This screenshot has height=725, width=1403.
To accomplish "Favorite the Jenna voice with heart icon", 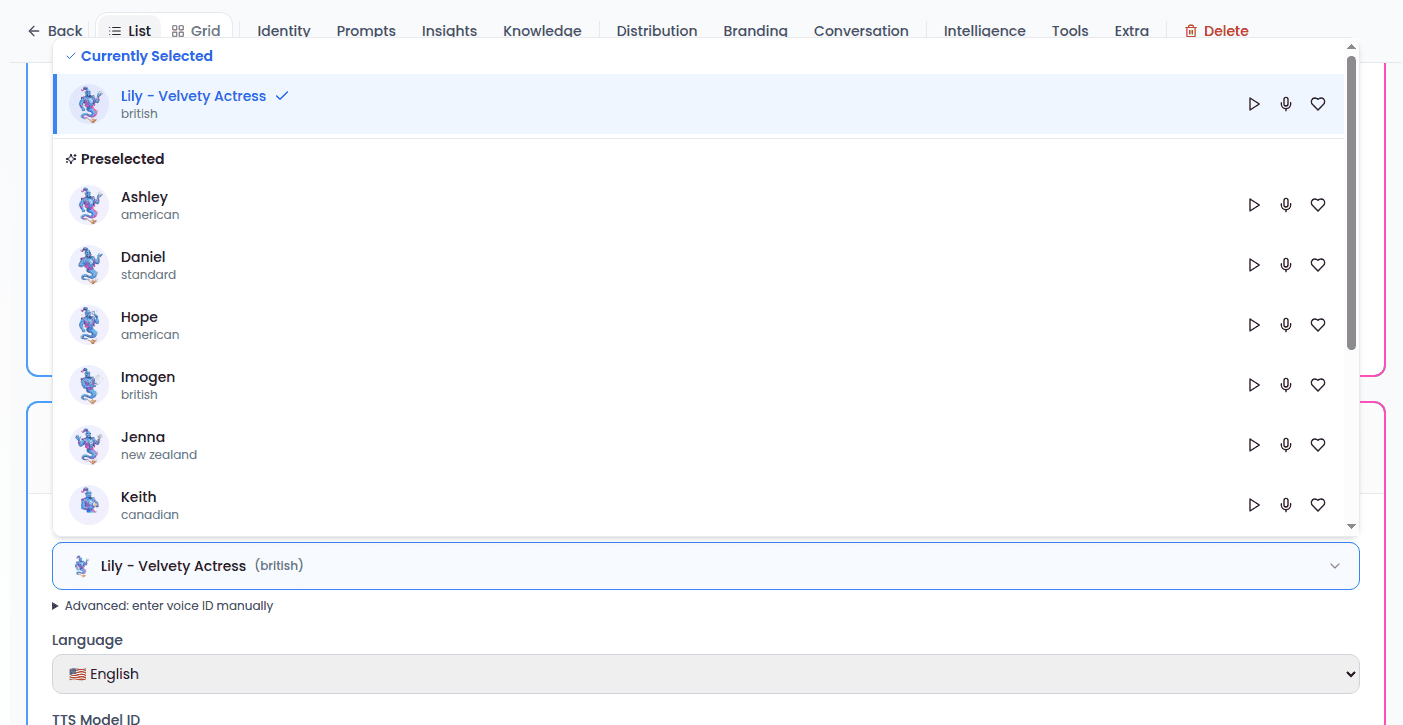I will pos(1318,445).
